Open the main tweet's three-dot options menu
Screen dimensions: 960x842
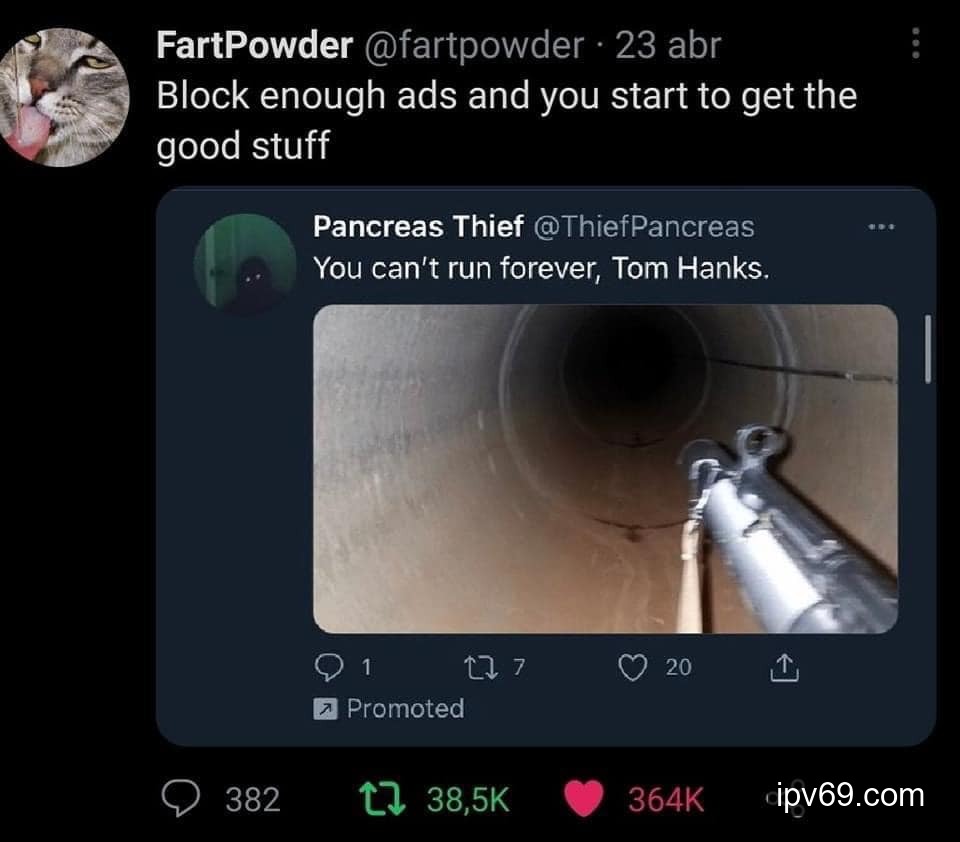915,43
